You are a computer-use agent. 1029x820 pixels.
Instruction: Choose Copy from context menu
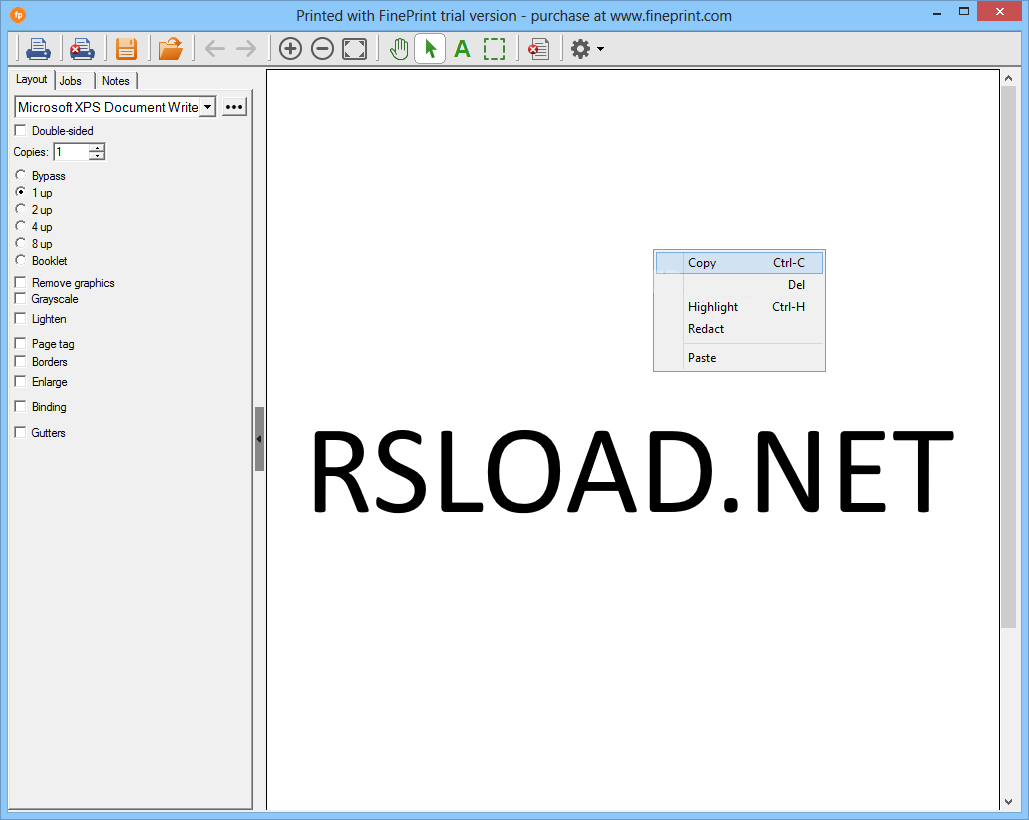pyautogui.click(x=739, y=263)
